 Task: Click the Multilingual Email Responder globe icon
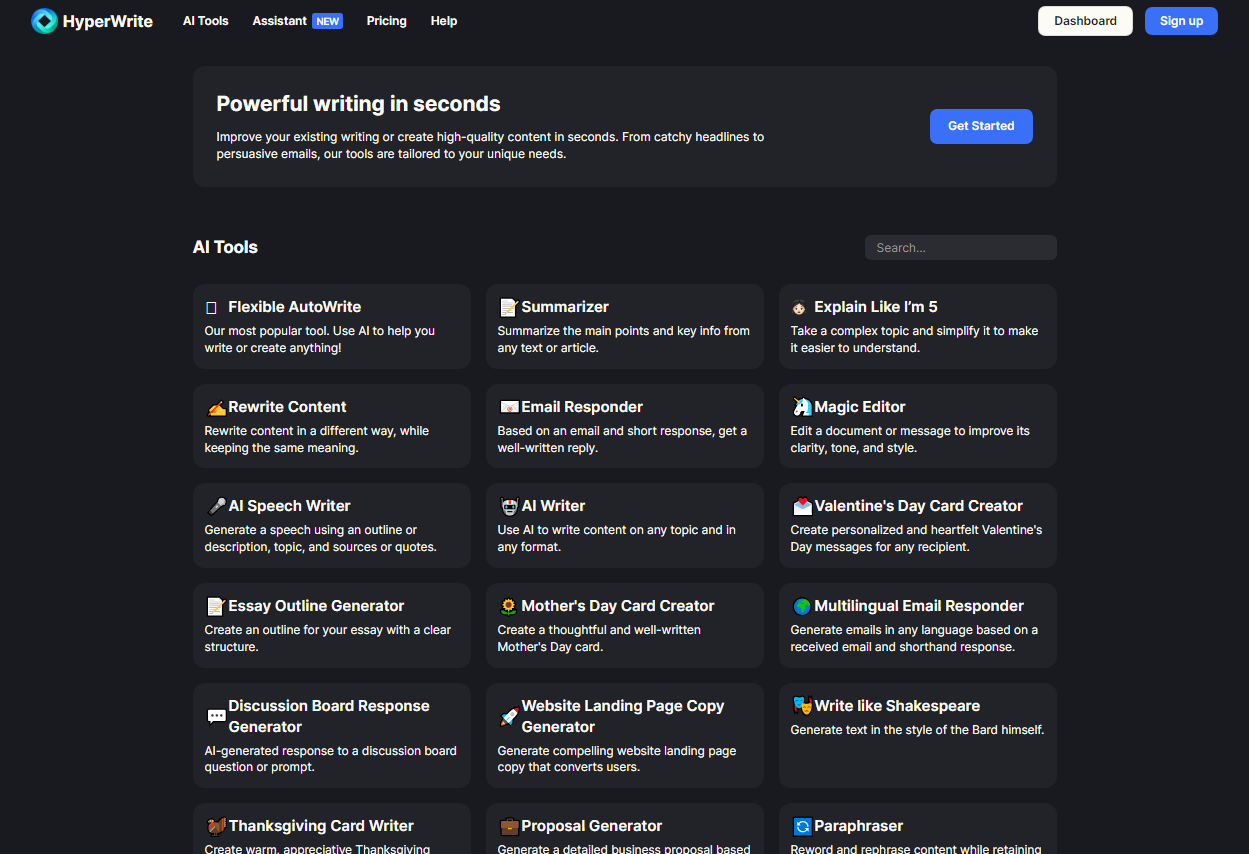point(802,607)
